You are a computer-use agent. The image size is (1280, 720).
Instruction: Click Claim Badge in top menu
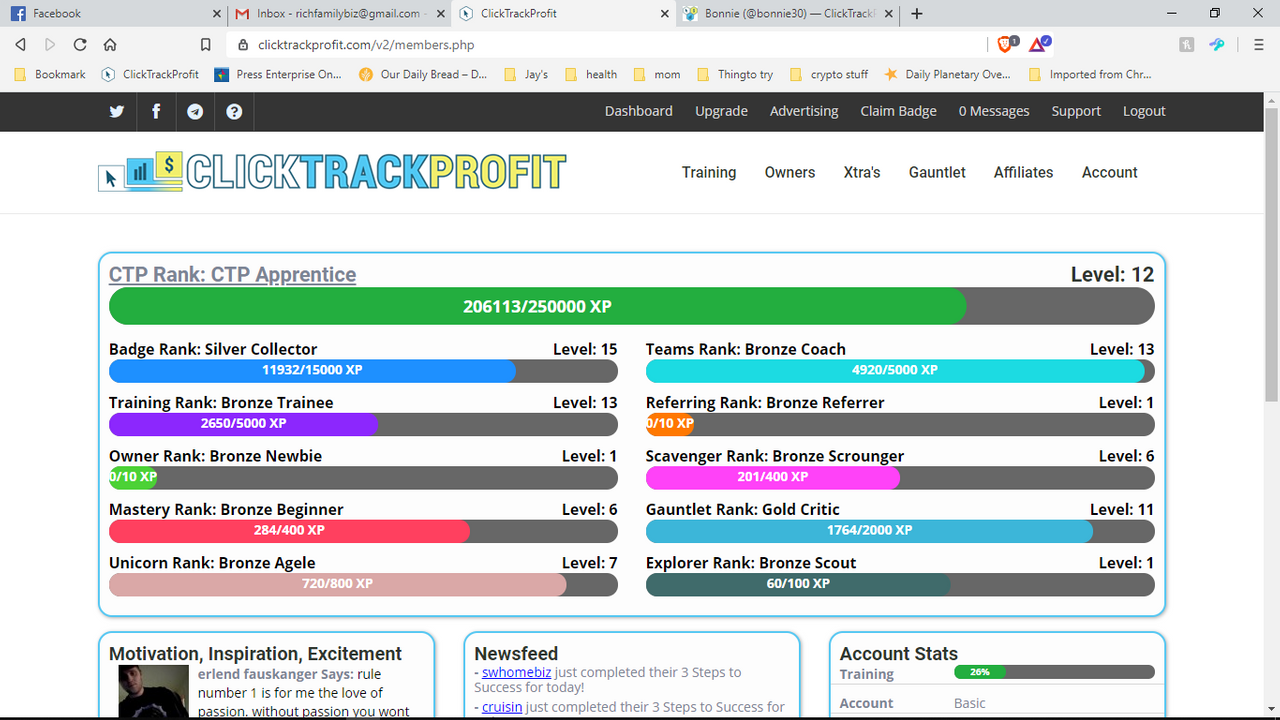click(x=898, y=111)
